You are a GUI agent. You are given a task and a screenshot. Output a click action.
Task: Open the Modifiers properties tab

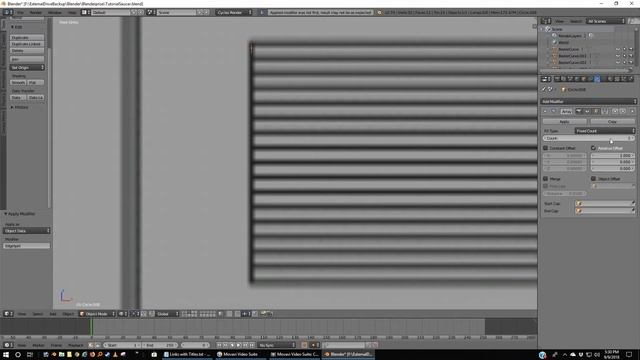pyautogui.click(x=597, y=78)
